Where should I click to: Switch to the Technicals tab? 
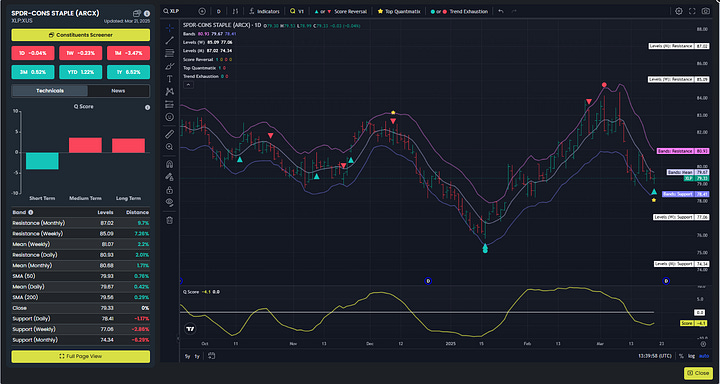coord(50,90)
